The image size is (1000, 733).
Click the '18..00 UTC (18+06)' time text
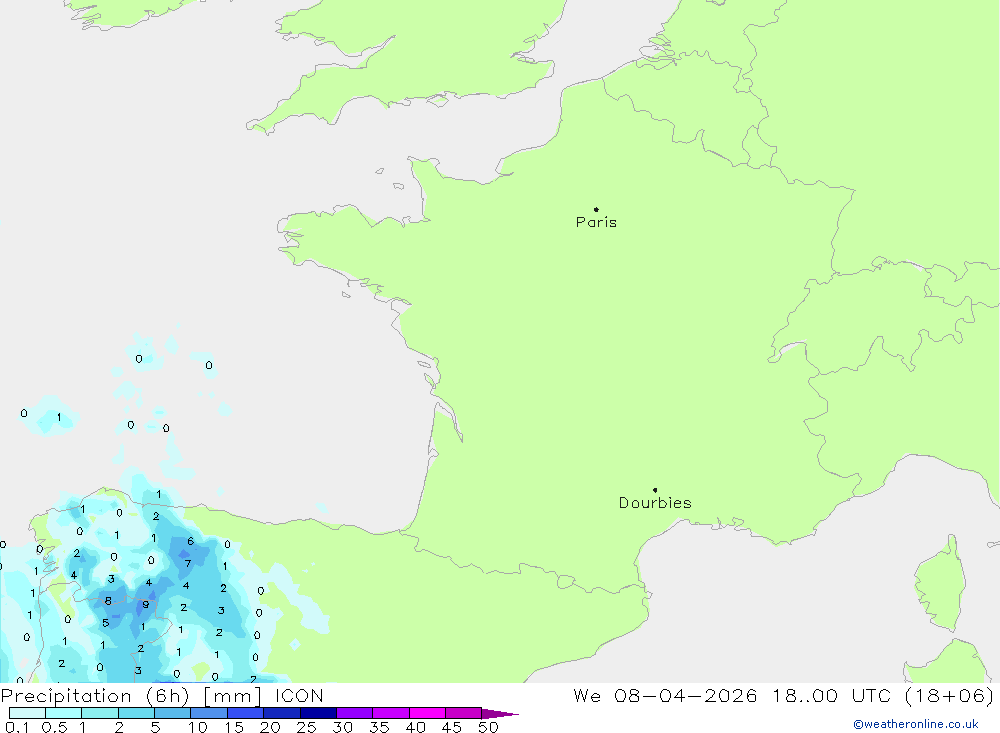pyautogui.click(x=883, y=696)
